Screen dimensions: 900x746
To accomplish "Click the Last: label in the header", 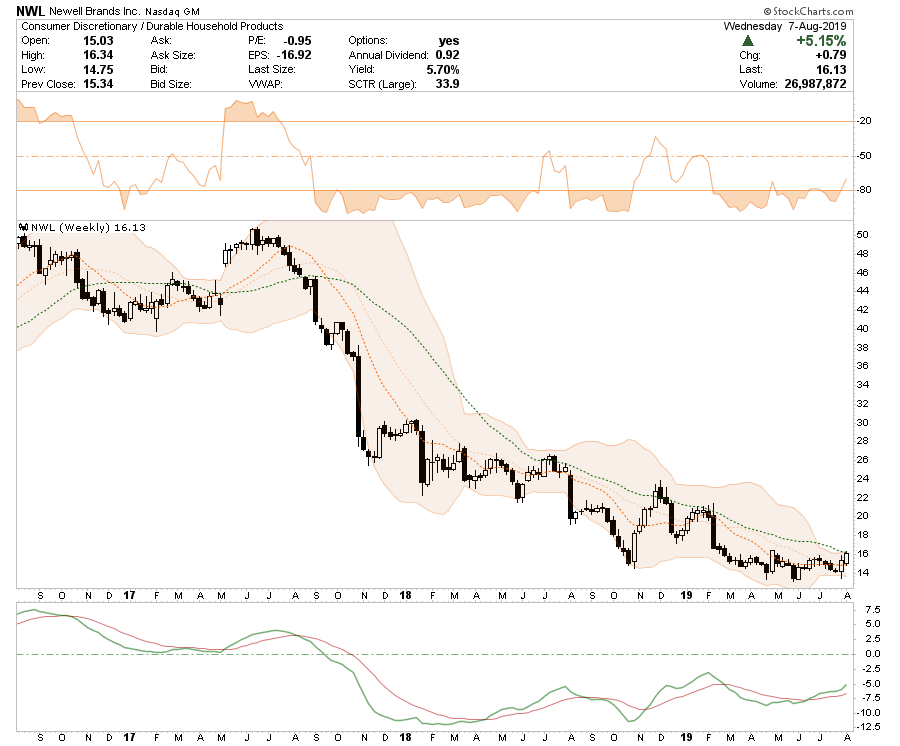I will pyautogui.click(x=751, y=69).
